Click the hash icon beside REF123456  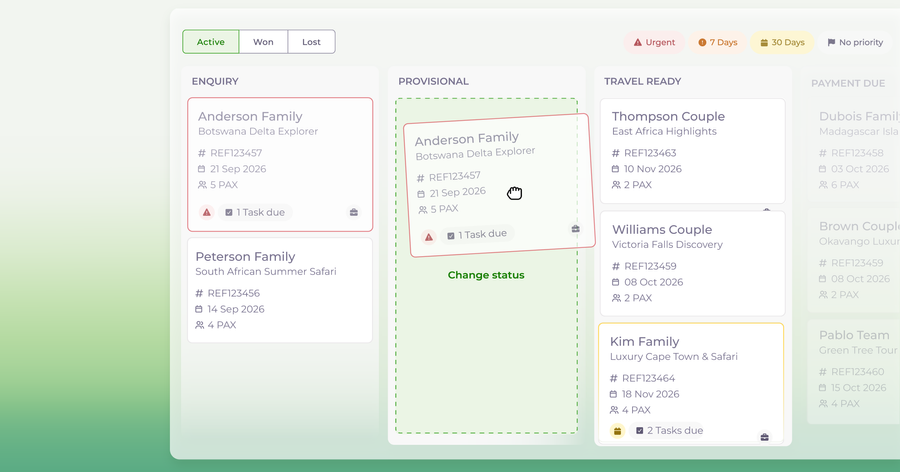click(x=199, y=293)
